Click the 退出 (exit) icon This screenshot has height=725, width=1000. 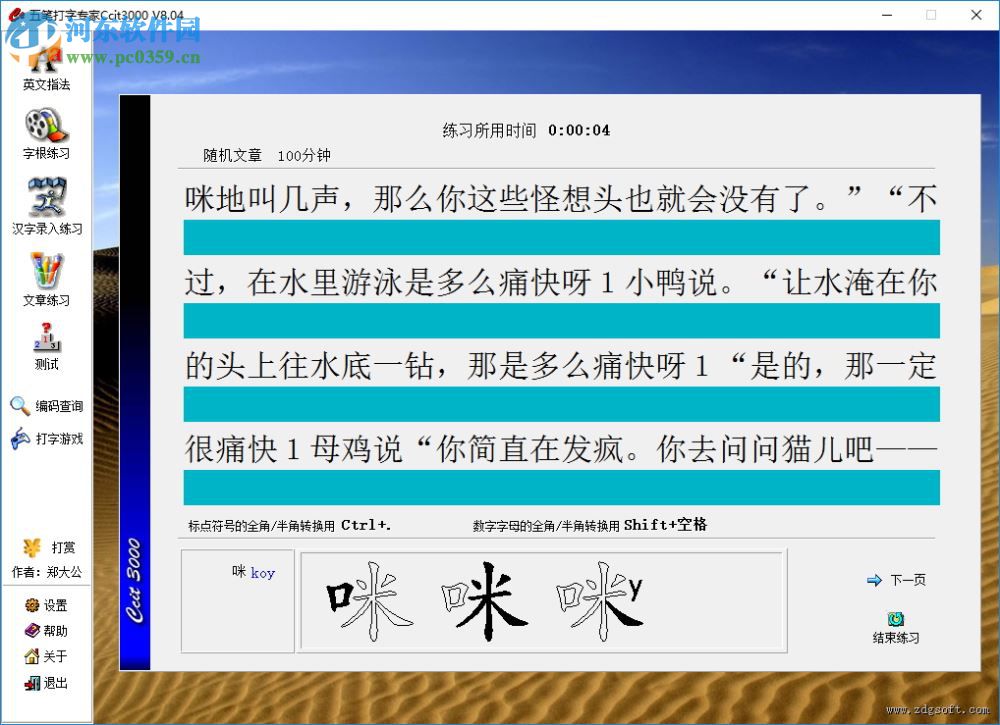coord(44,682)
